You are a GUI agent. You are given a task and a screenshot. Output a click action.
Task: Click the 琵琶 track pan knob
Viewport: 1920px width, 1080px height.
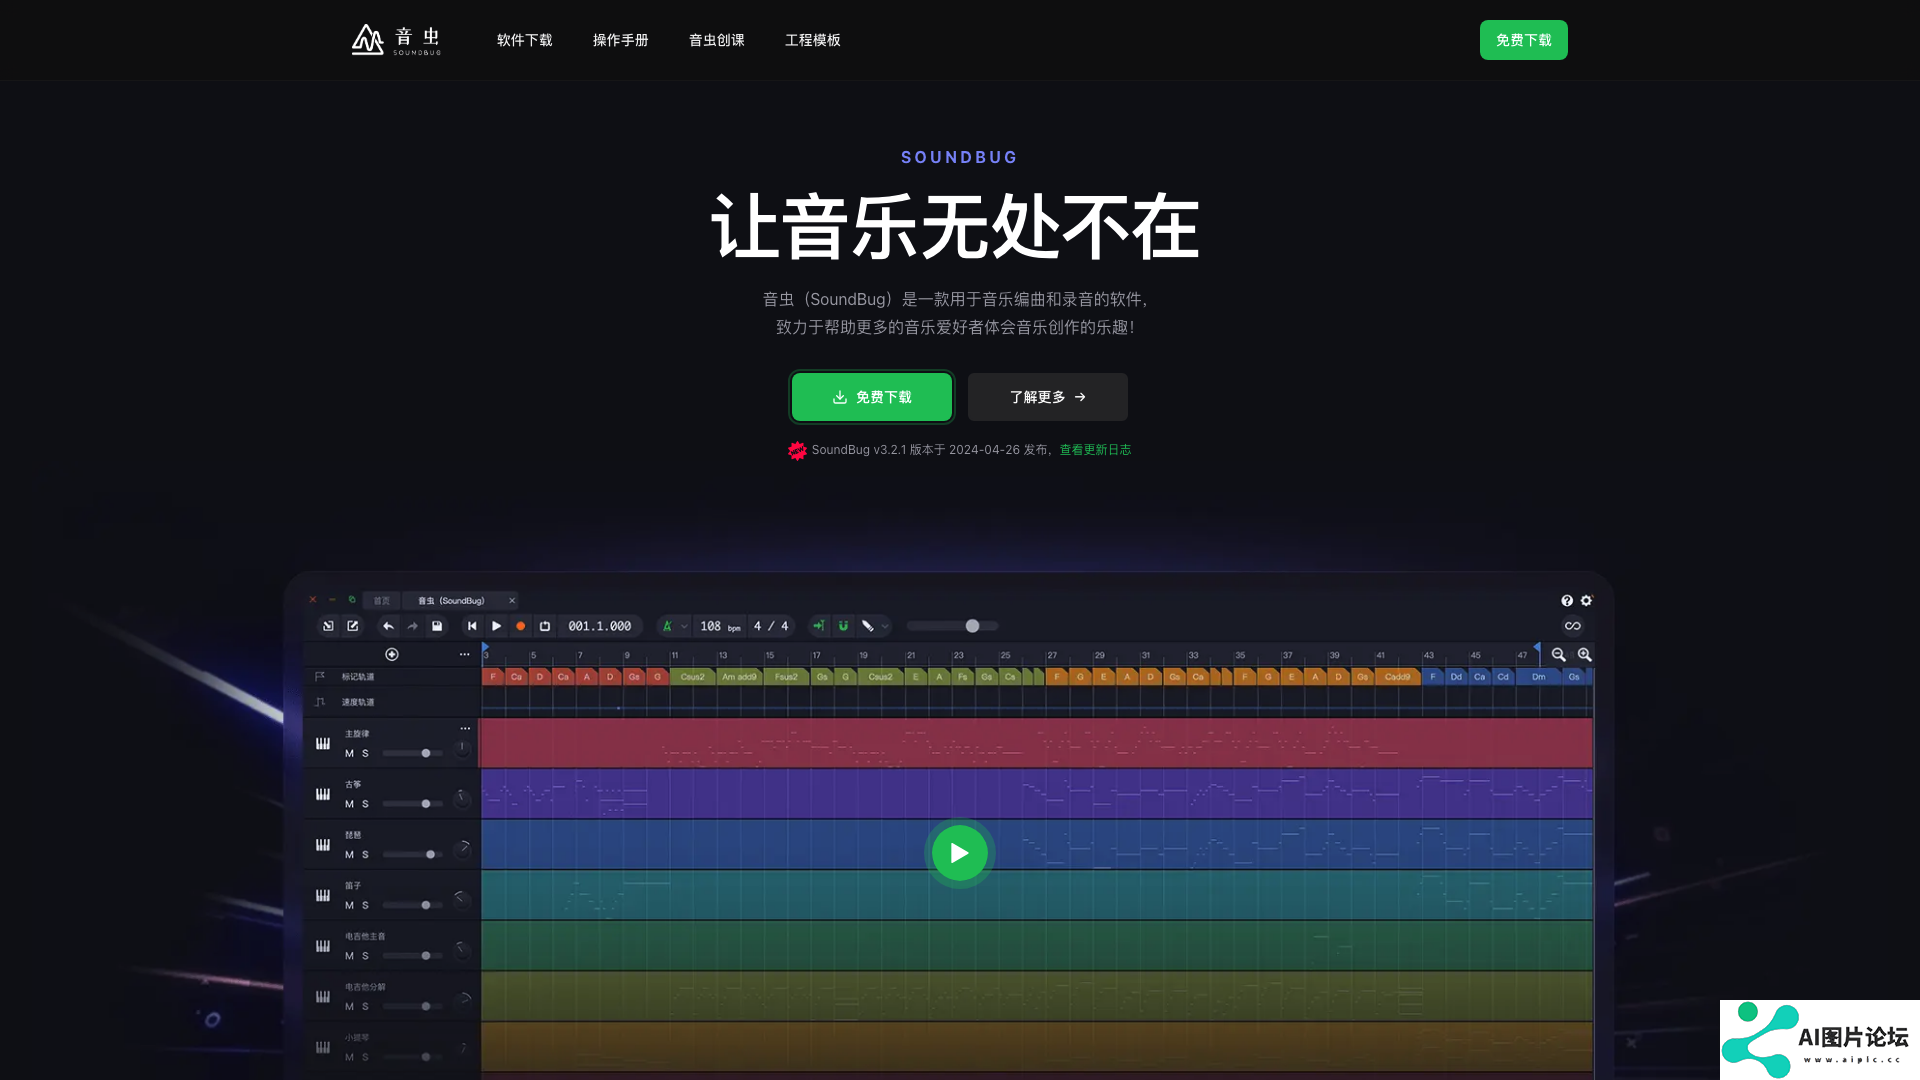pos(462,850)
